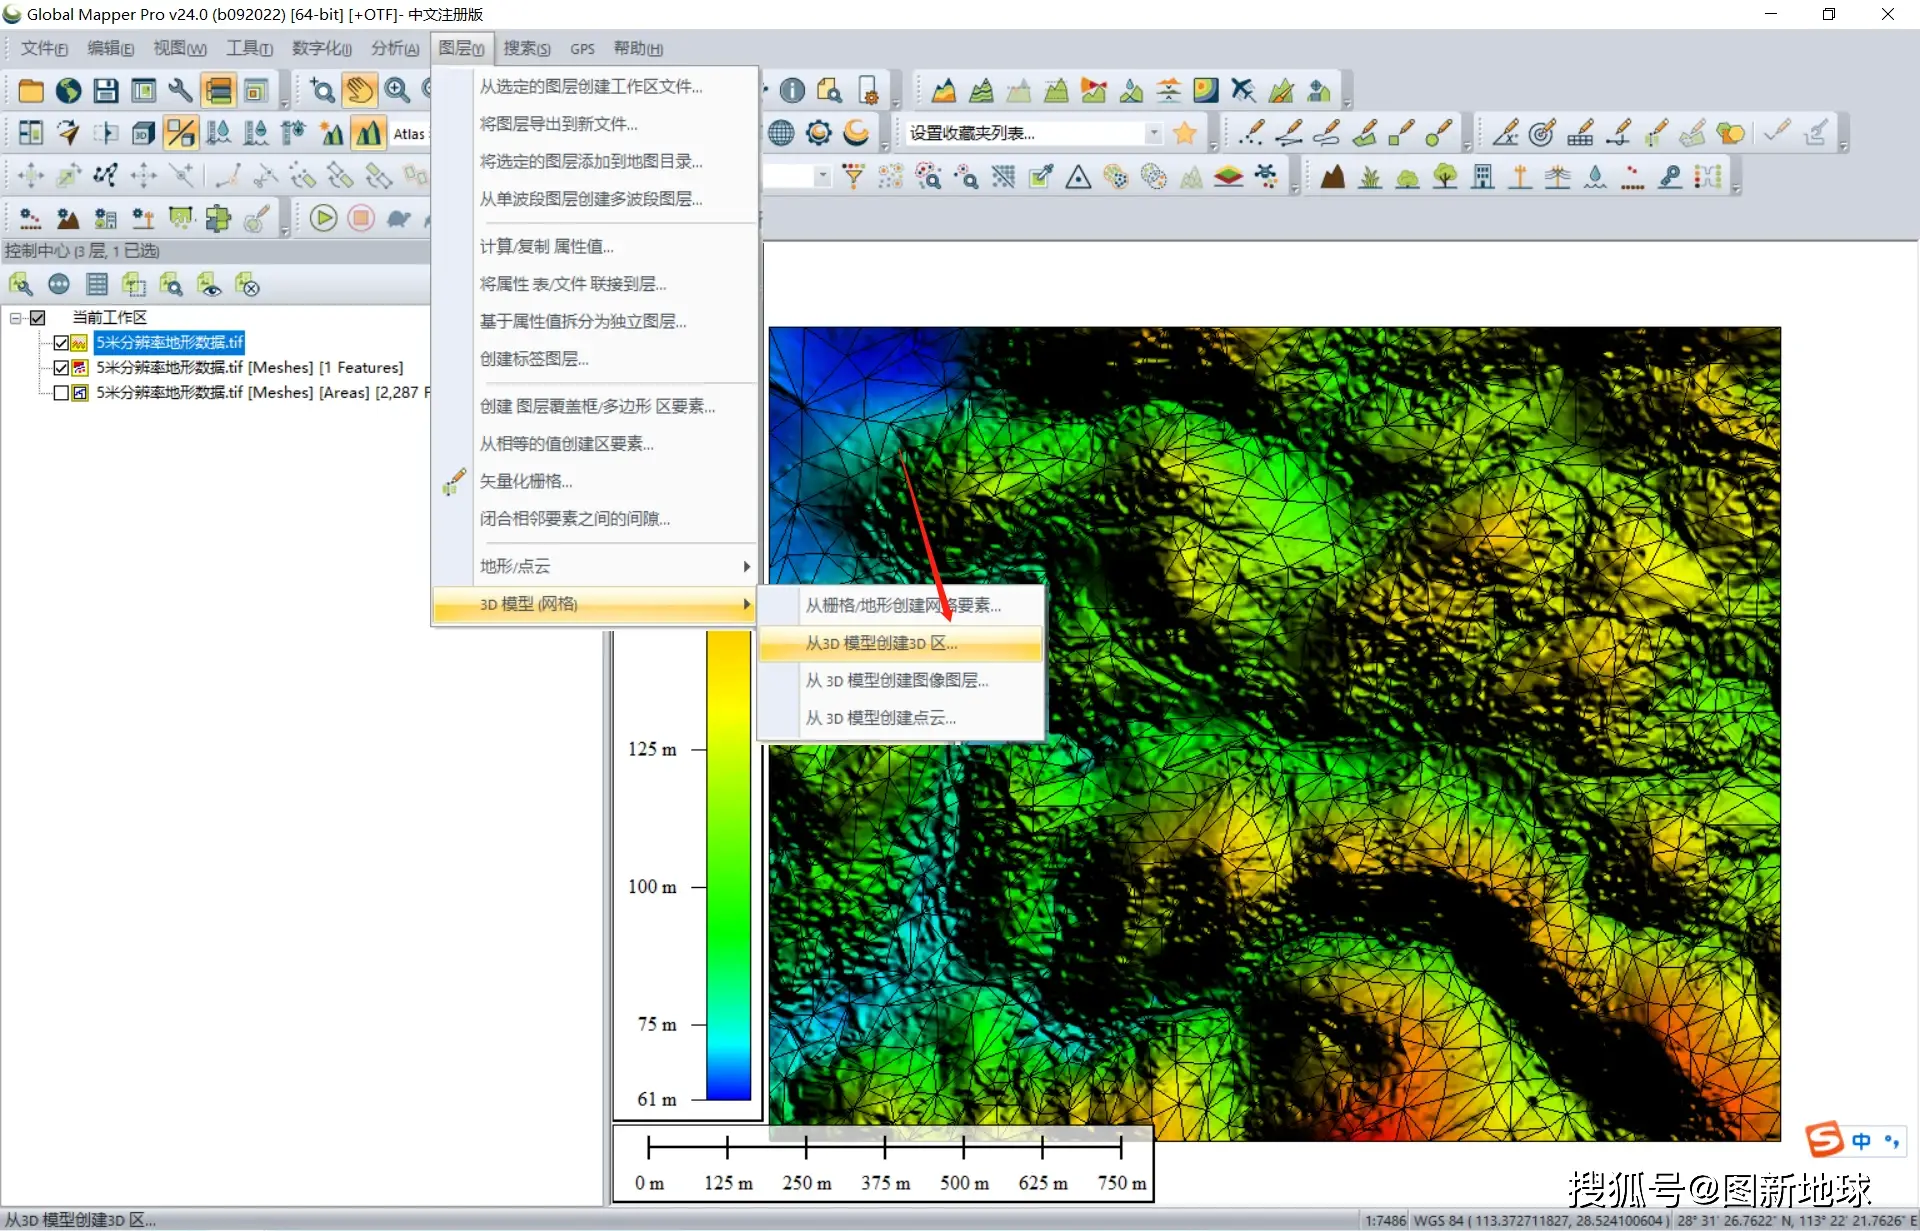Open the lidar toolbar combo box dropdown arrow

coord(823,177)
